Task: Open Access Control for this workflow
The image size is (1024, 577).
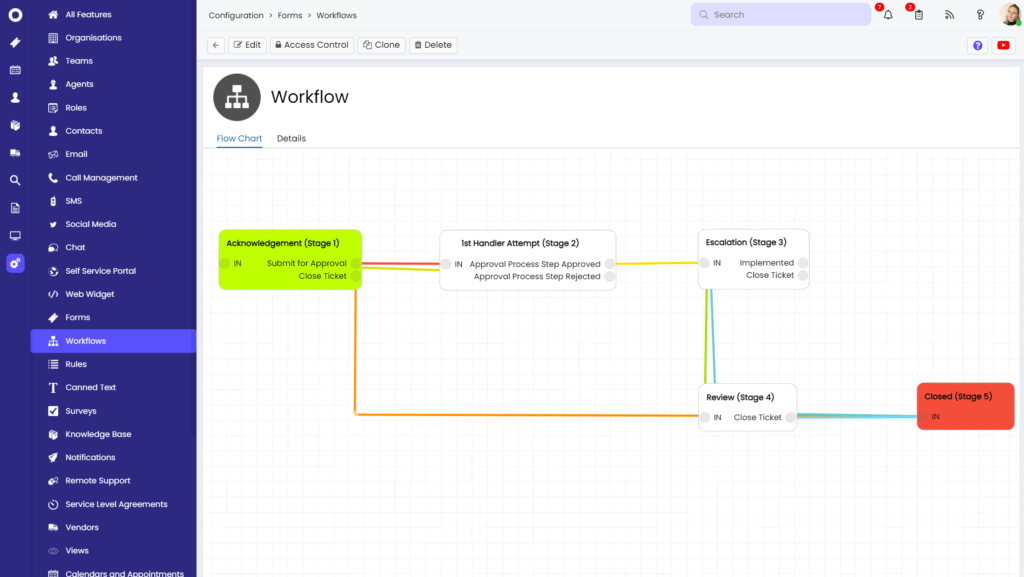Action: (311, 44)
